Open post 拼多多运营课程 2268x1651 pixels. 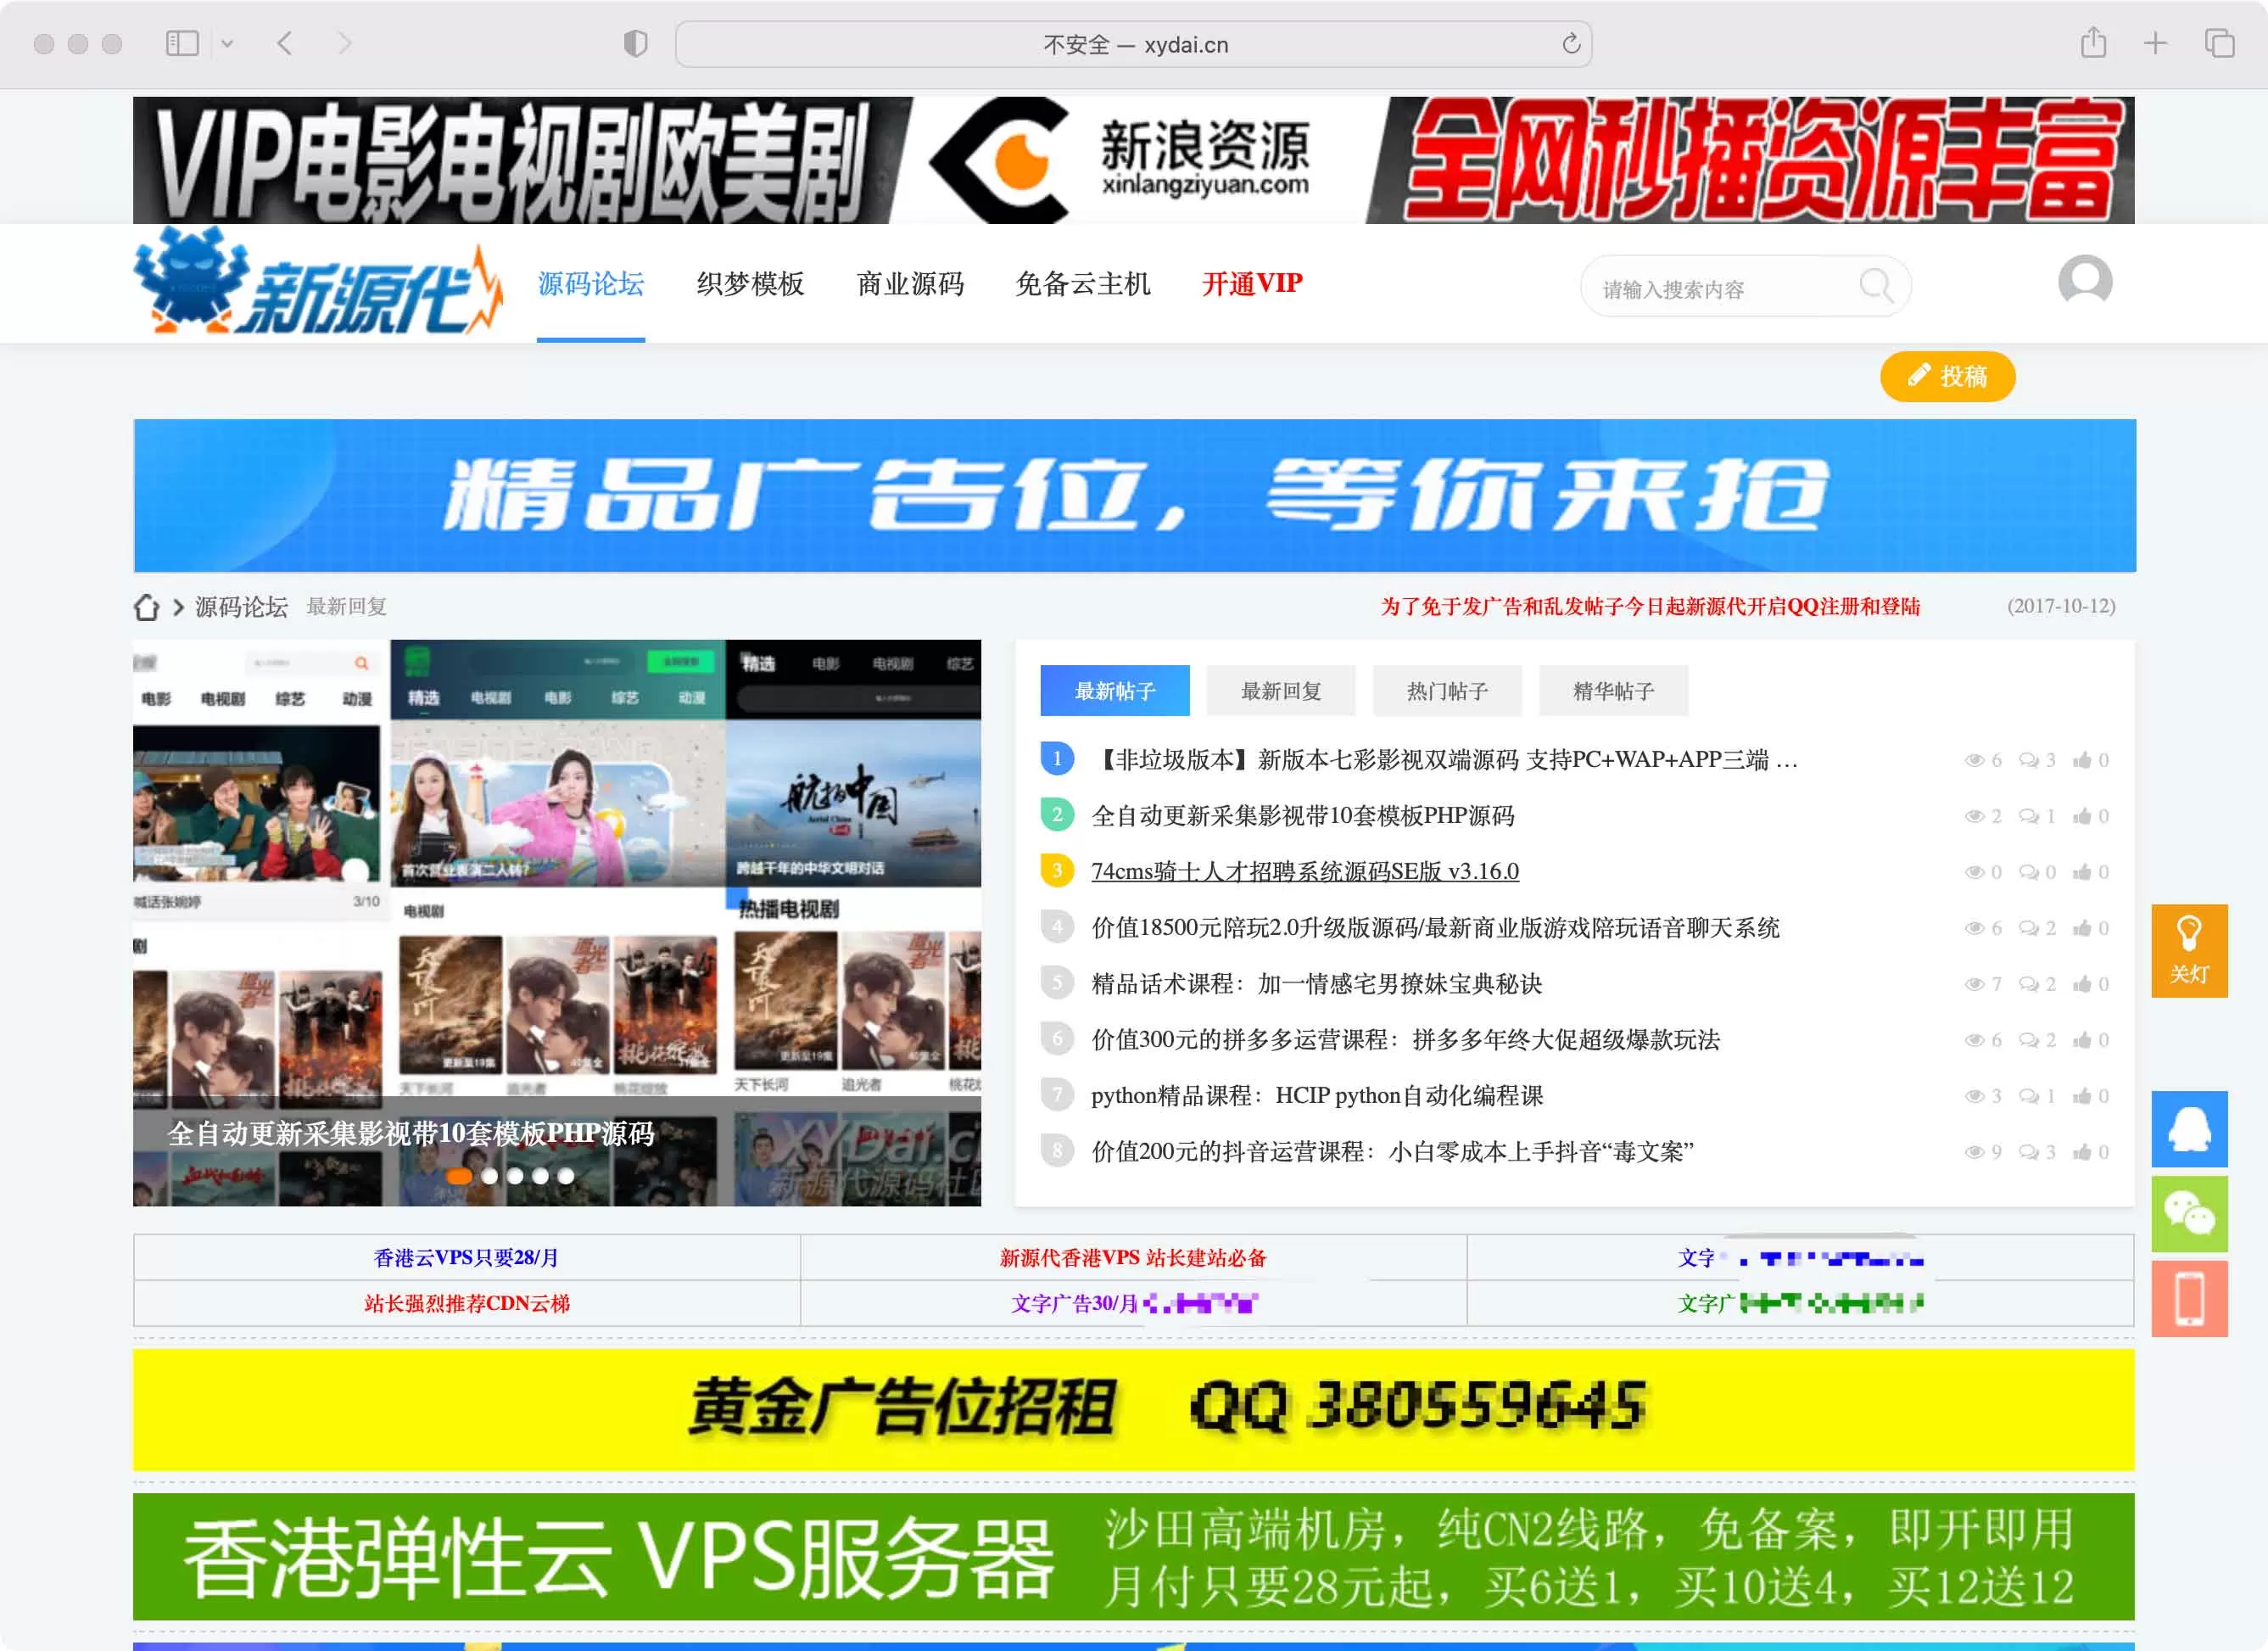(1406, 1040)
